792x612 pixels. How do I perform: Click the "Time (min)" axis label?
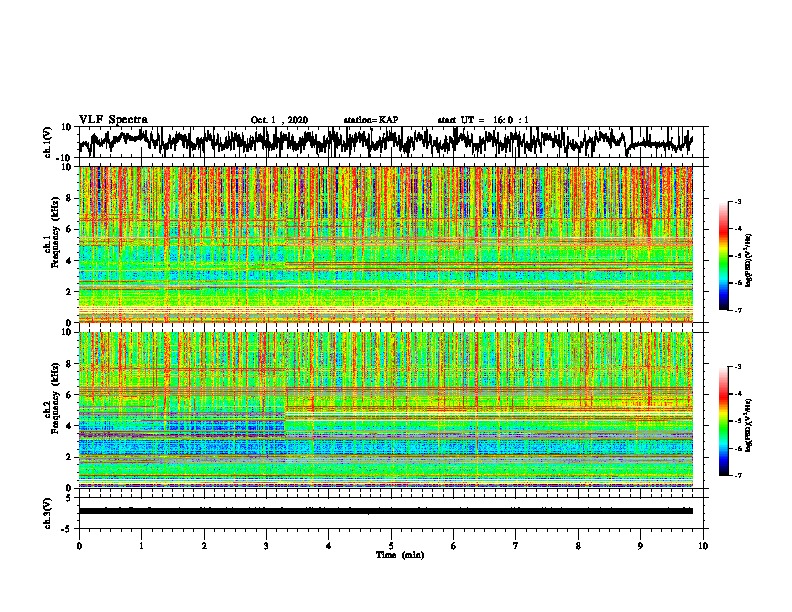[x=400, y=555]
